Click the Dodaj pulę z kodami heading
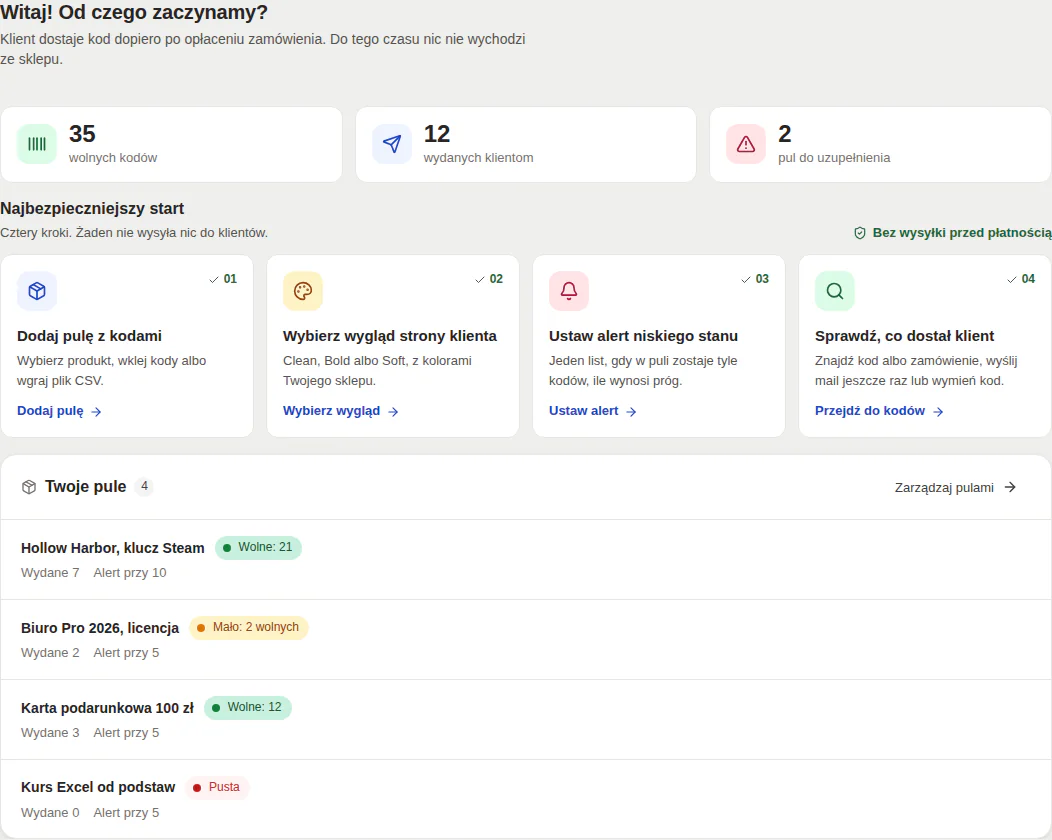 pyautogui.click(x=89, y=336)
